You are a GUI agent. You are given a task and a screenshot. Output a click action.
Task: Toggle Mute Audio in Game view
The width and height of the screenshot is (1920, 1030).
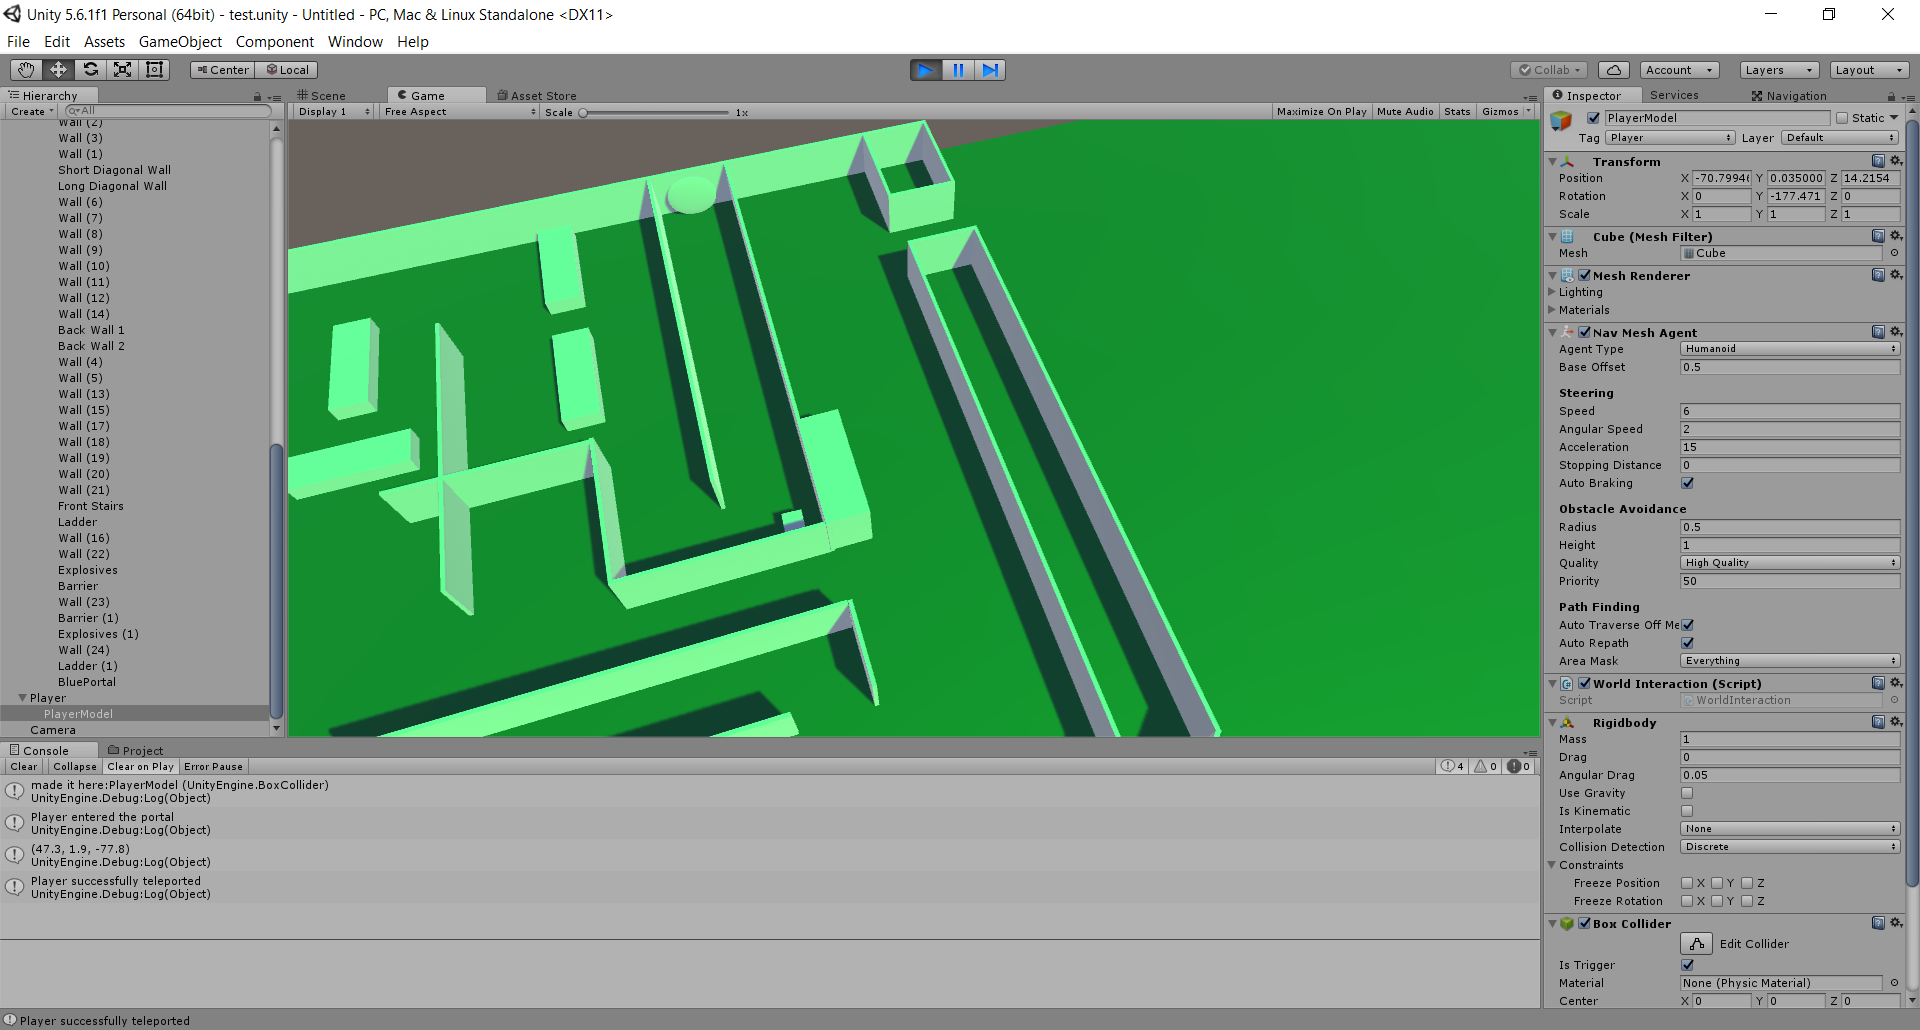(x=1405, y=112)
